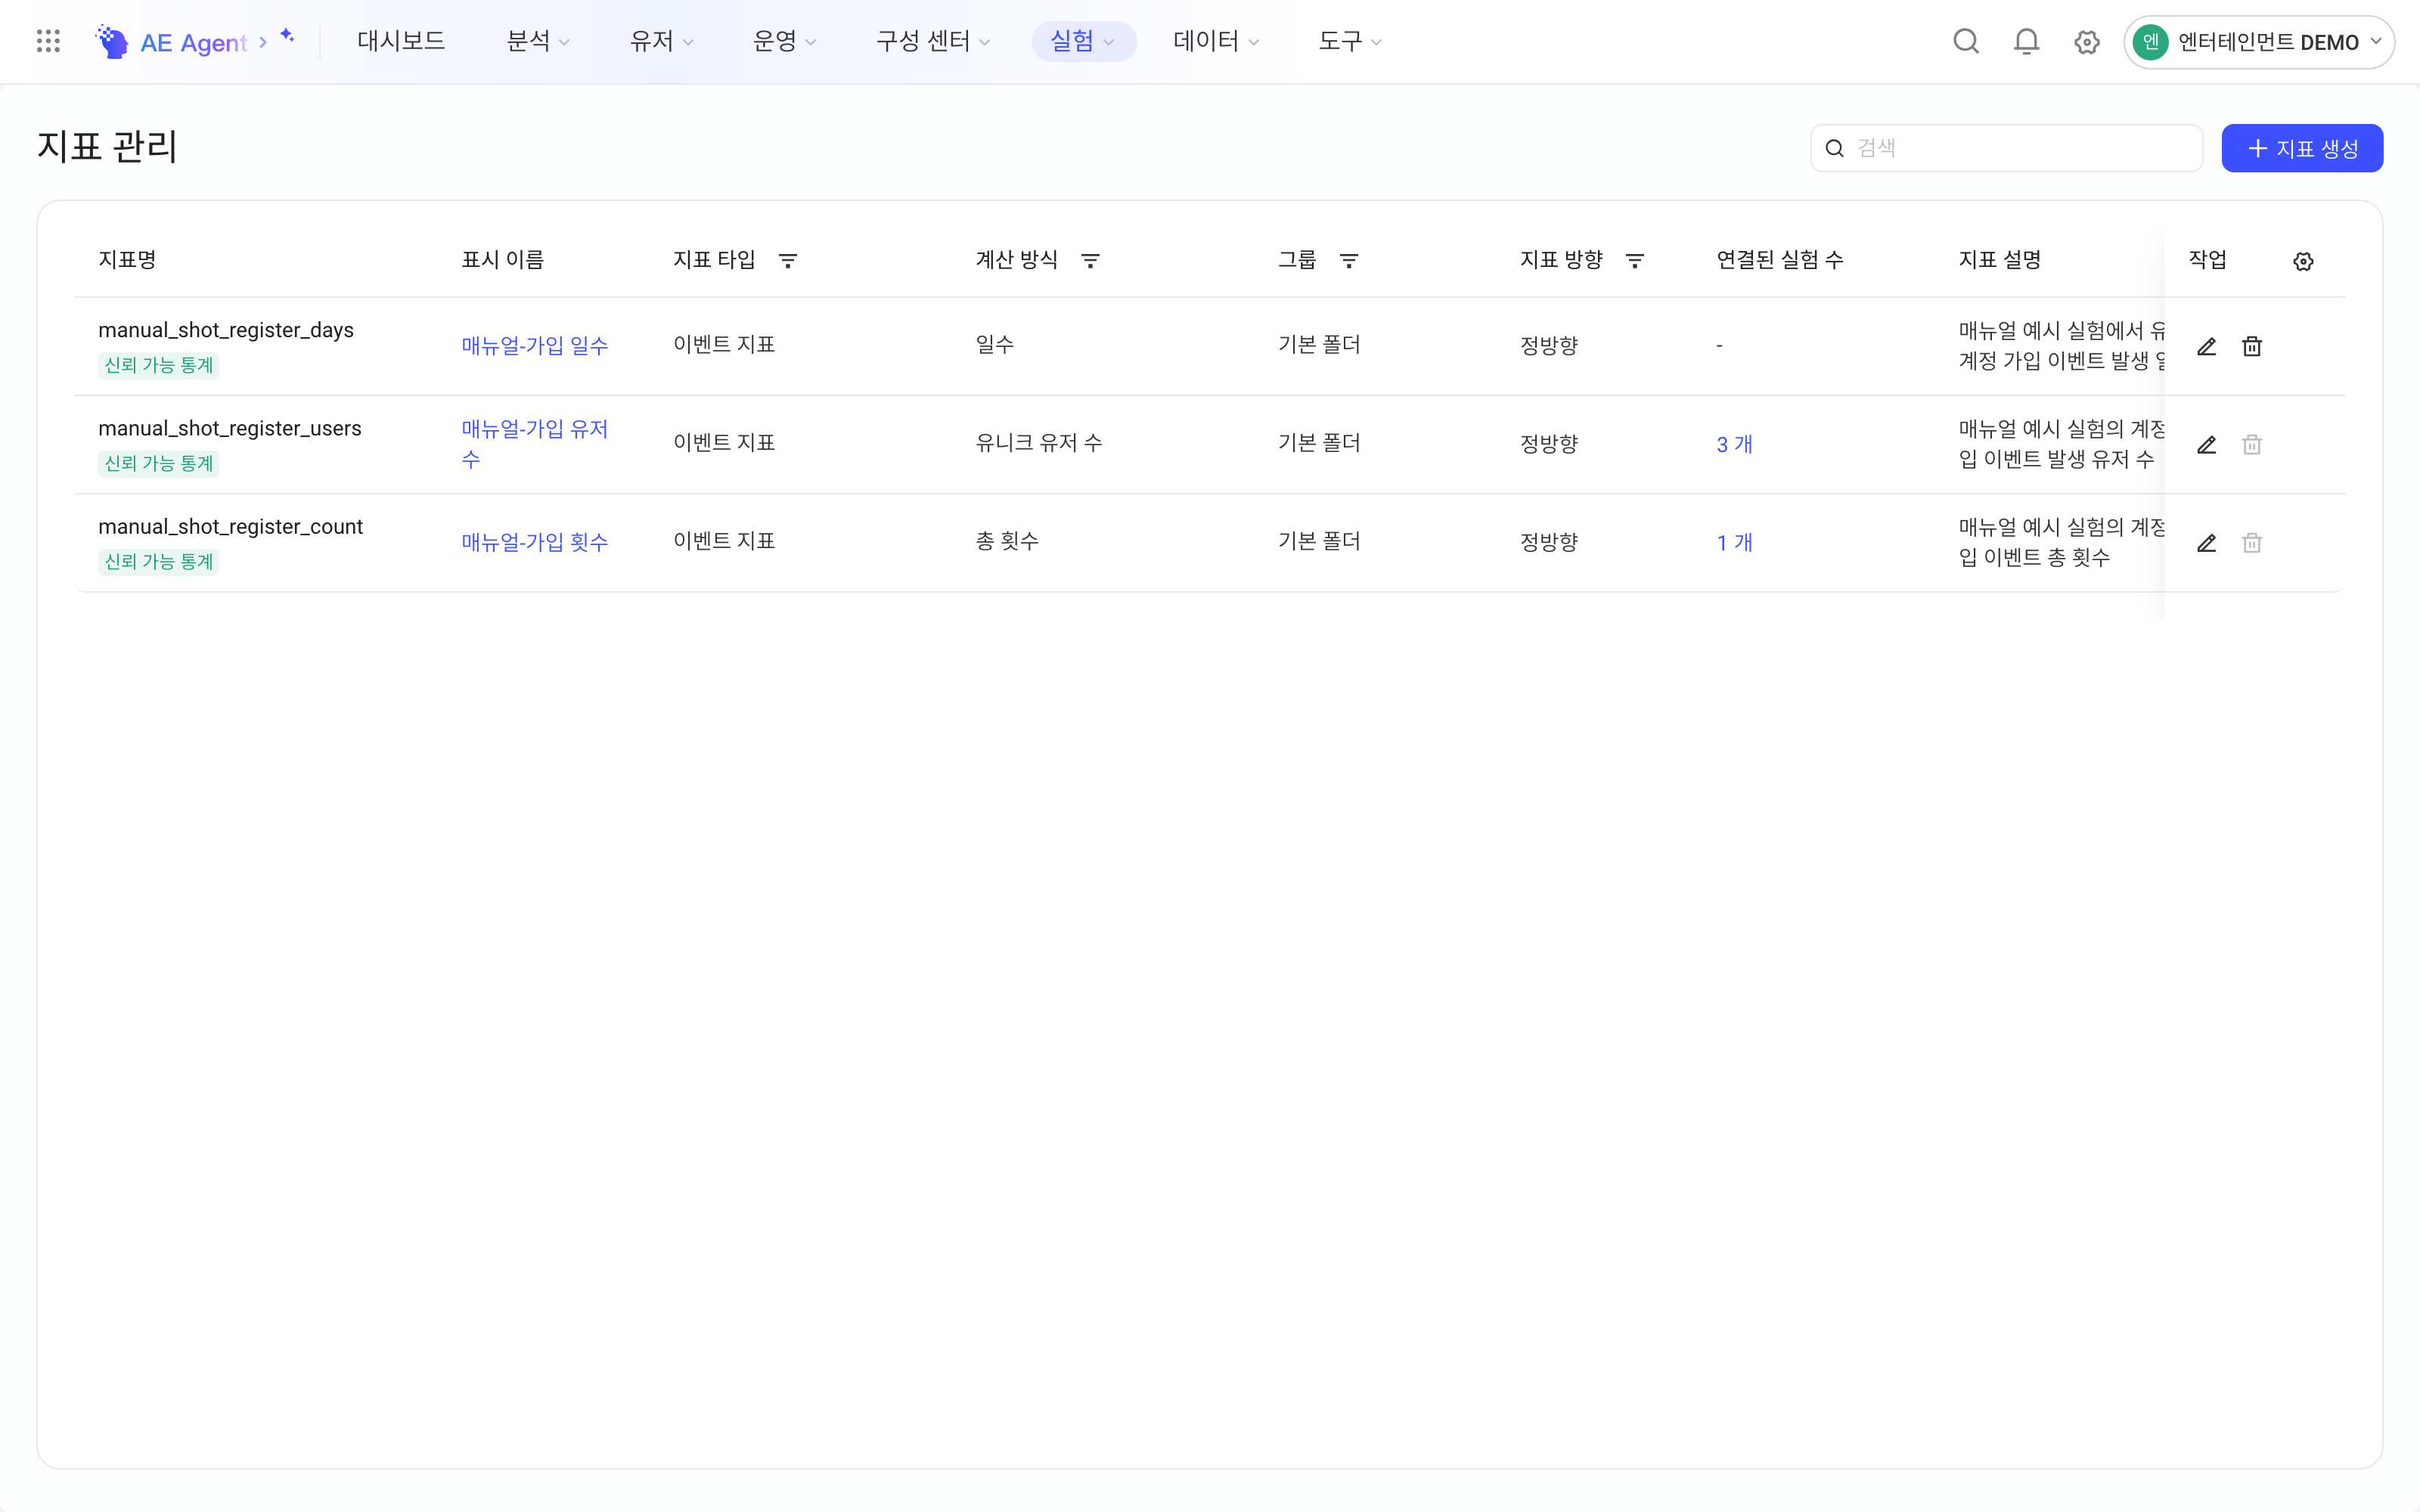Open the notifications bell
The height and width of the screenshot is (1512, 2420).
click(x=2026, y=41)
